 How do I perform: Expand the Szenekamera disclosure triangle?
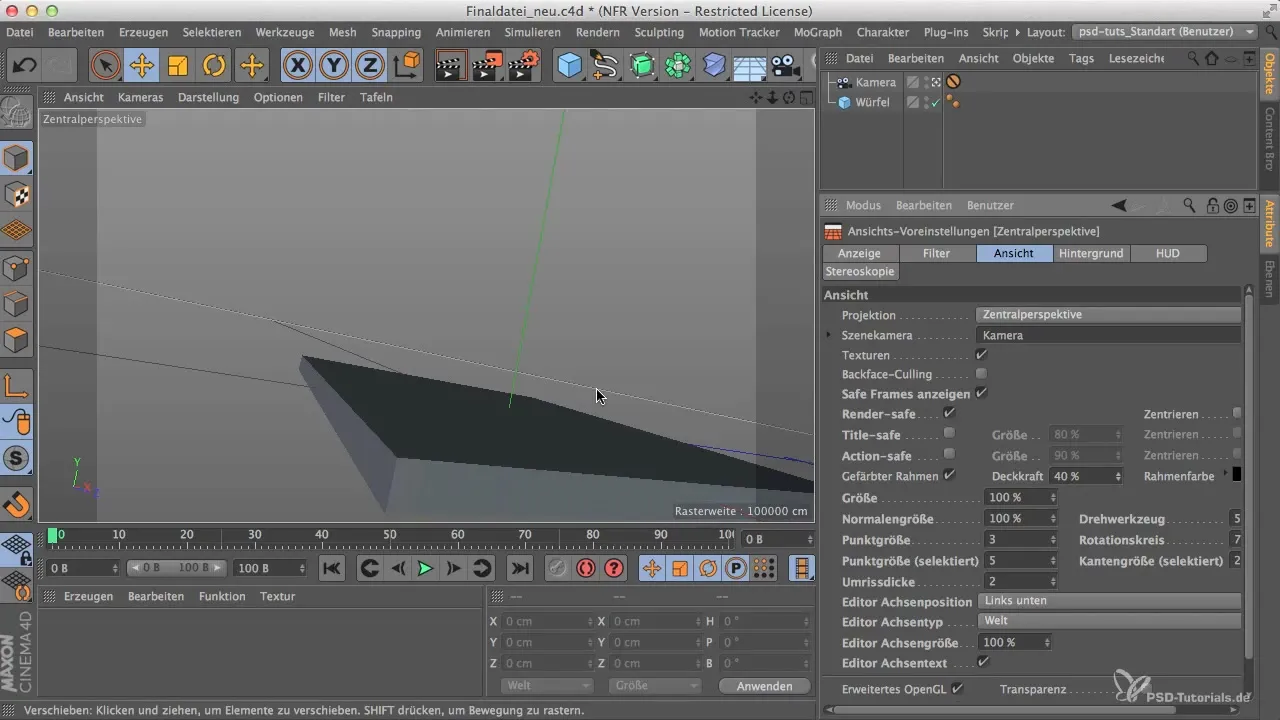tap(829, 335)
